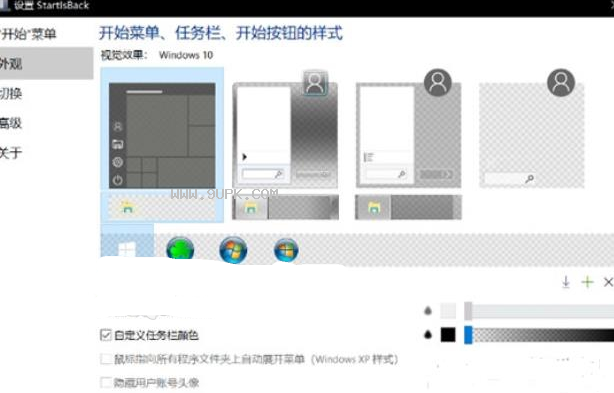Click the upper opacity slider handle
614x393 pixels.
[x=468, y=311]
